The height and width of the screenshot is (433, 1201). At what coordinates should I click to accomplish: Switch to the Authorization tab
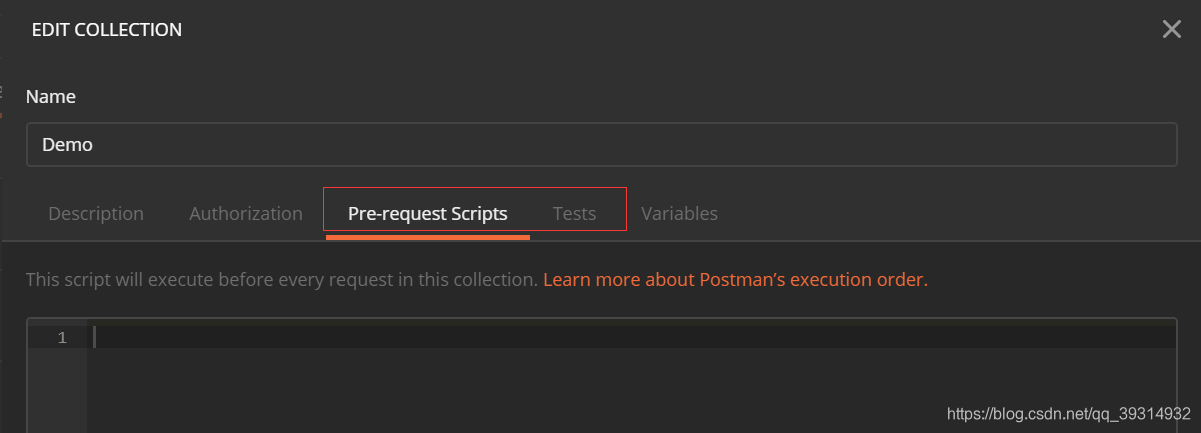point(246,213)
